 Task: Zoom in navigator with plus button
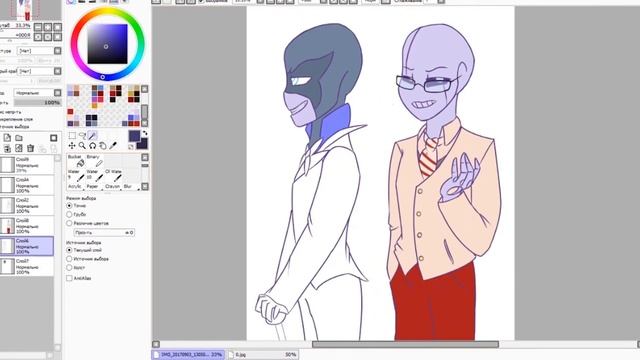tap(48, 27)
